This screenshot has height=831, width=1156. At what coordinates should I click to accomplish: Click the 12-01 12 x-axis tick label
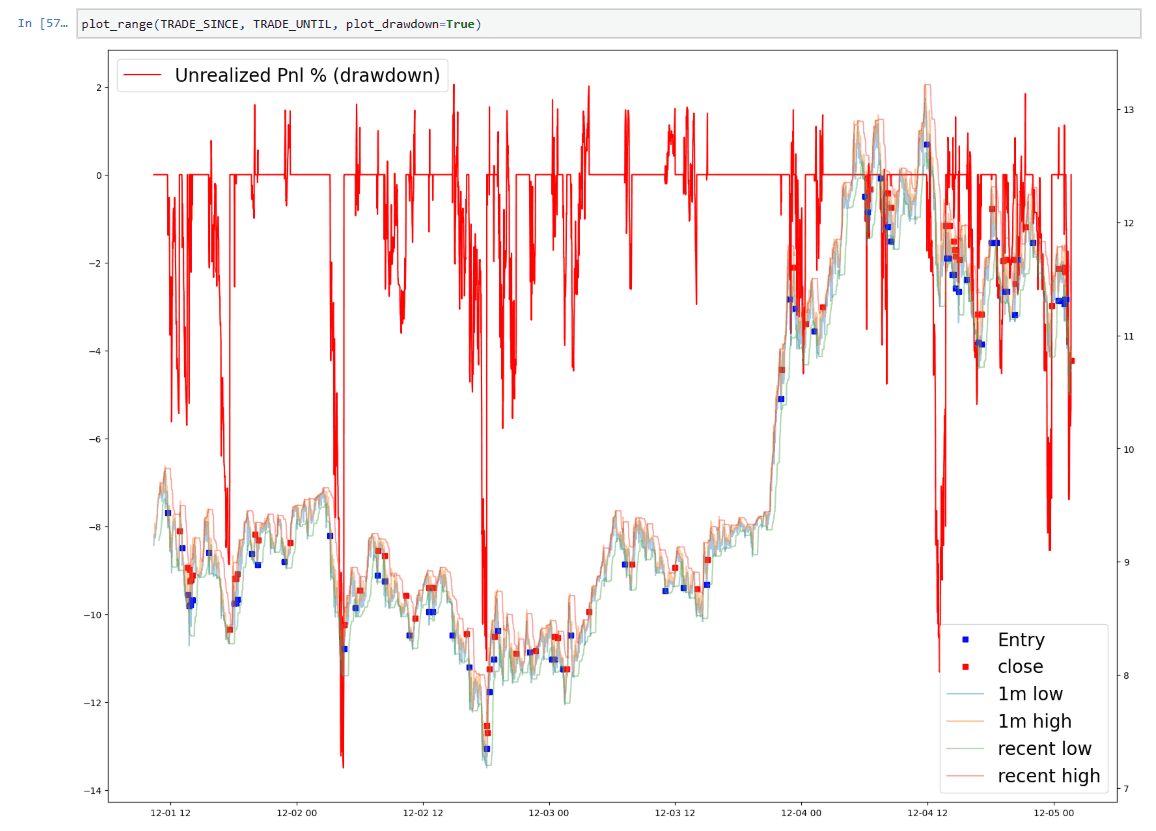(x=170, y=813)
